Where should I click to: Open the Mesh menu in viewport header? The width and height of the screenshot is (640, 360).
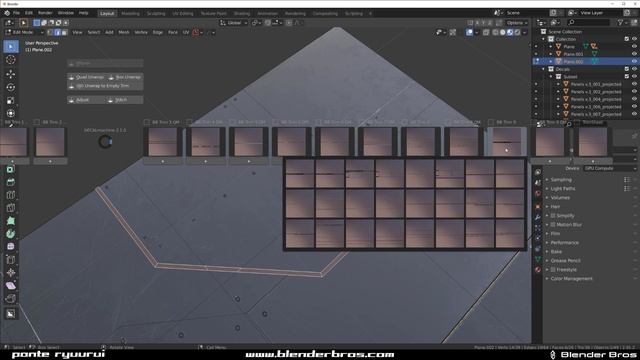124,32
